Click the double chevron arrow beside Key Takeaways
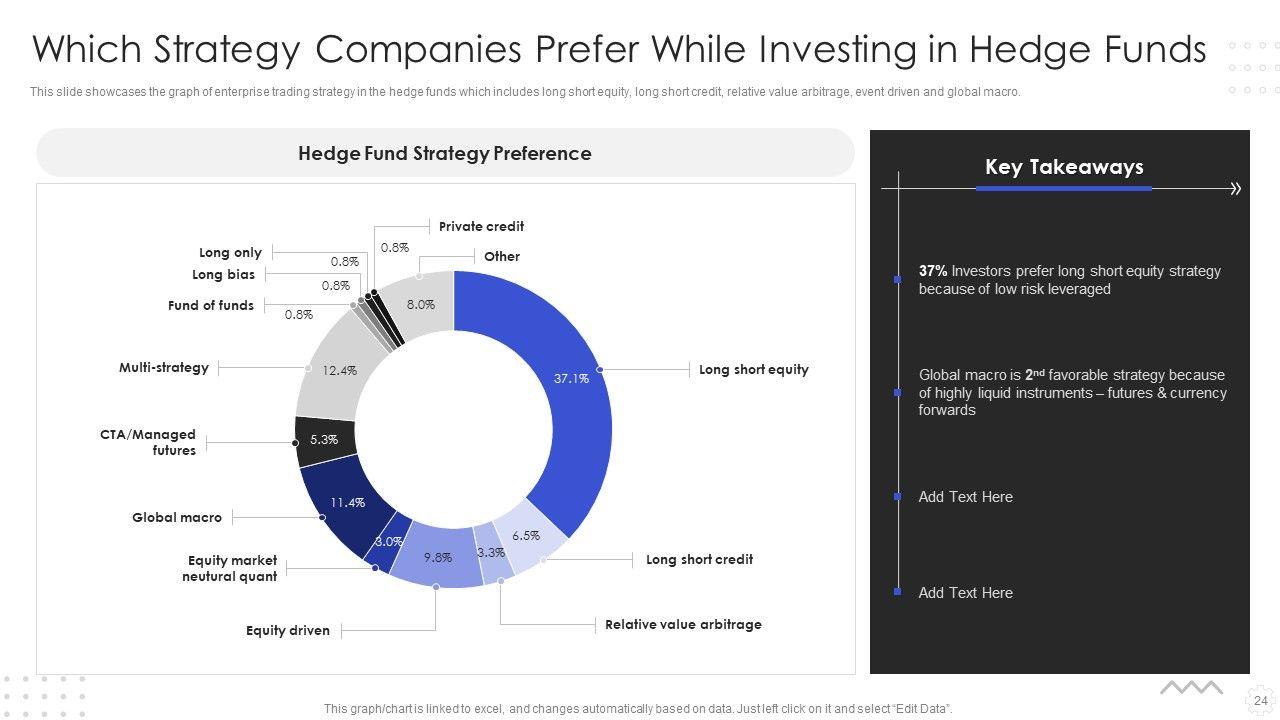1280x720 pixels. click(1236, 188)
